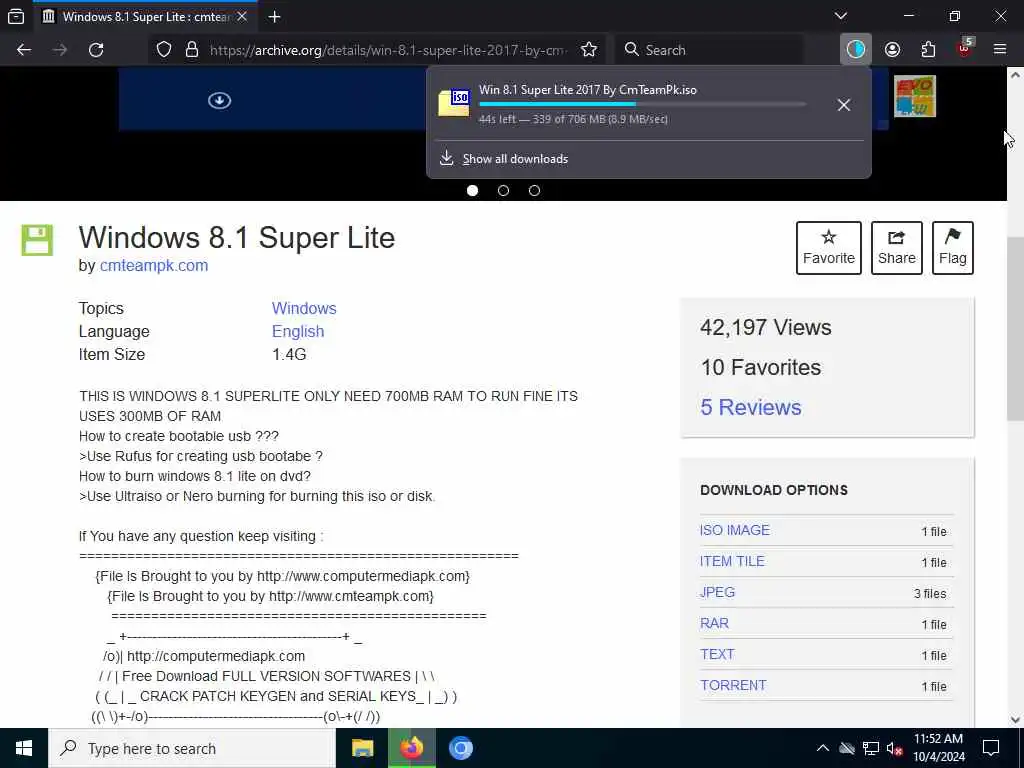Select the third carousel dot

click(x=534, y=191)
